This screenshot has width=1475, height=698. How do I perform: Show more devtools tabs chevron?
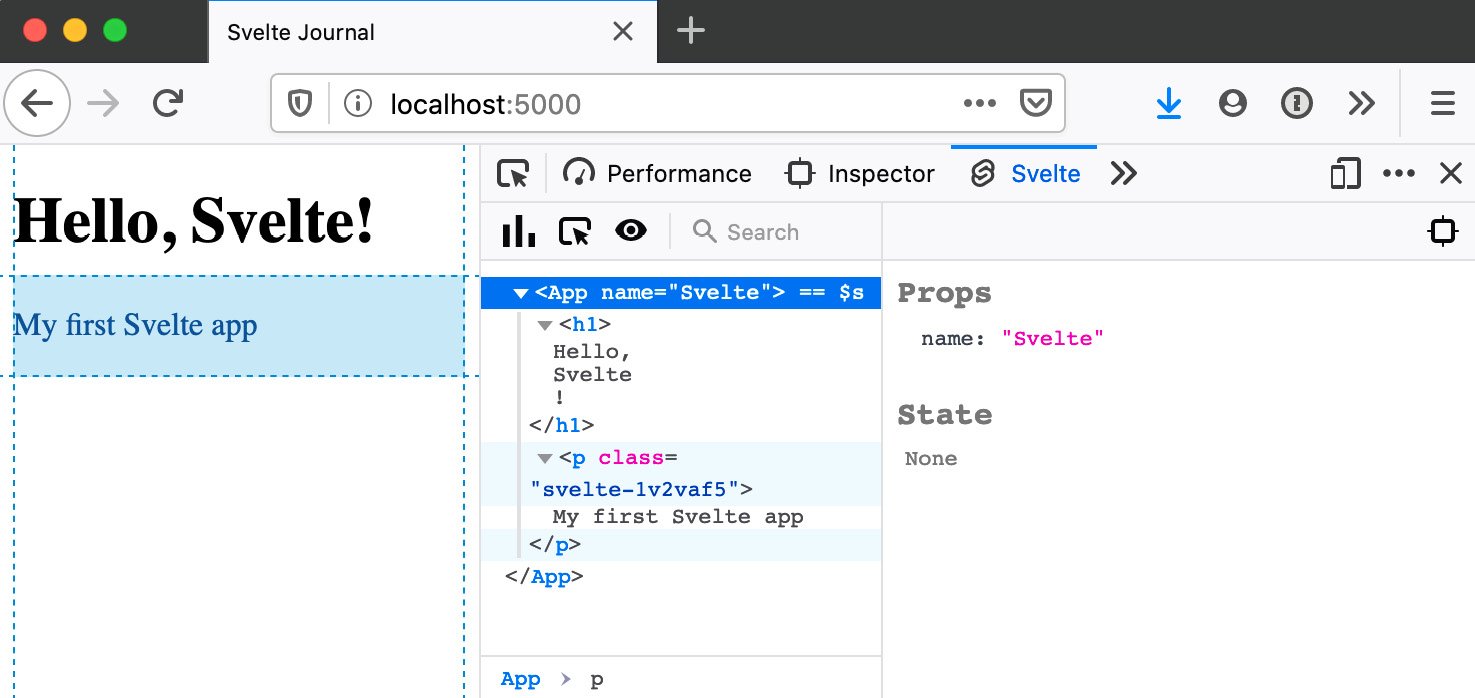(1124, 174)
